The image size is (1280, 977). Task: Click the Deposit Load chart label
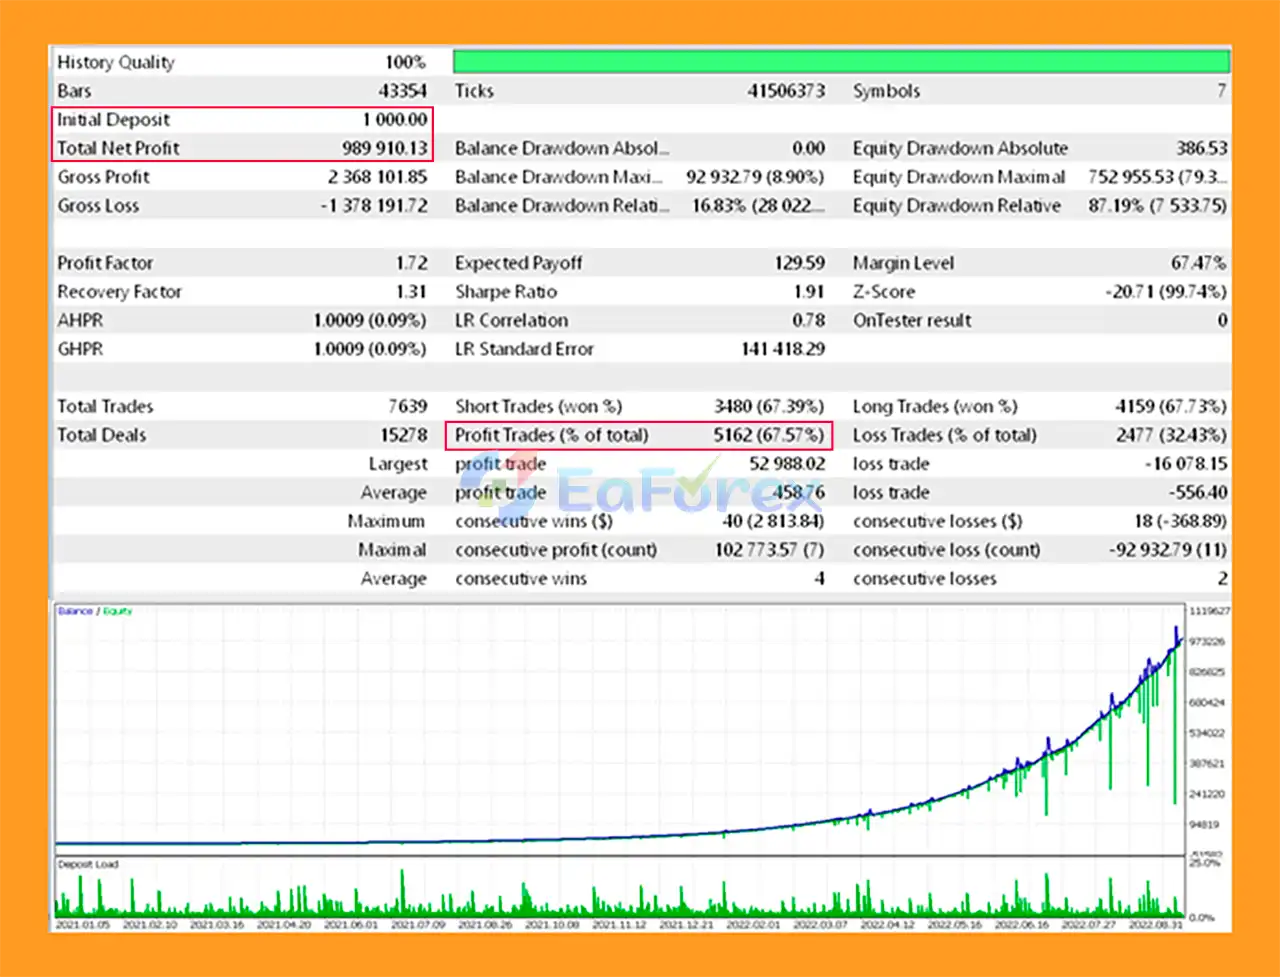point(89,864)
